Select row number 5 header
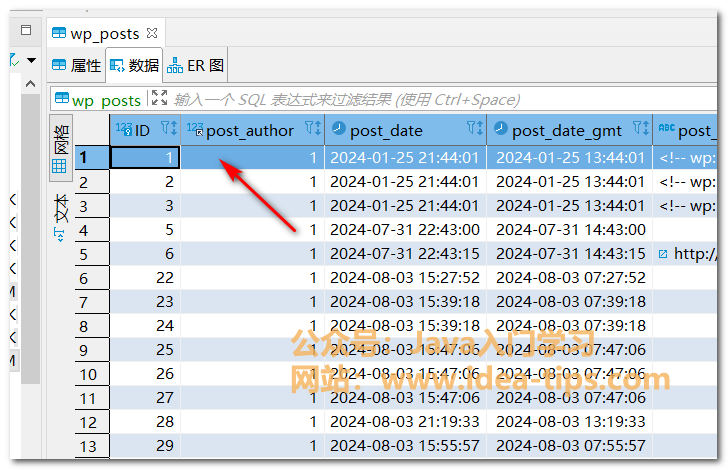 (92, 254)
